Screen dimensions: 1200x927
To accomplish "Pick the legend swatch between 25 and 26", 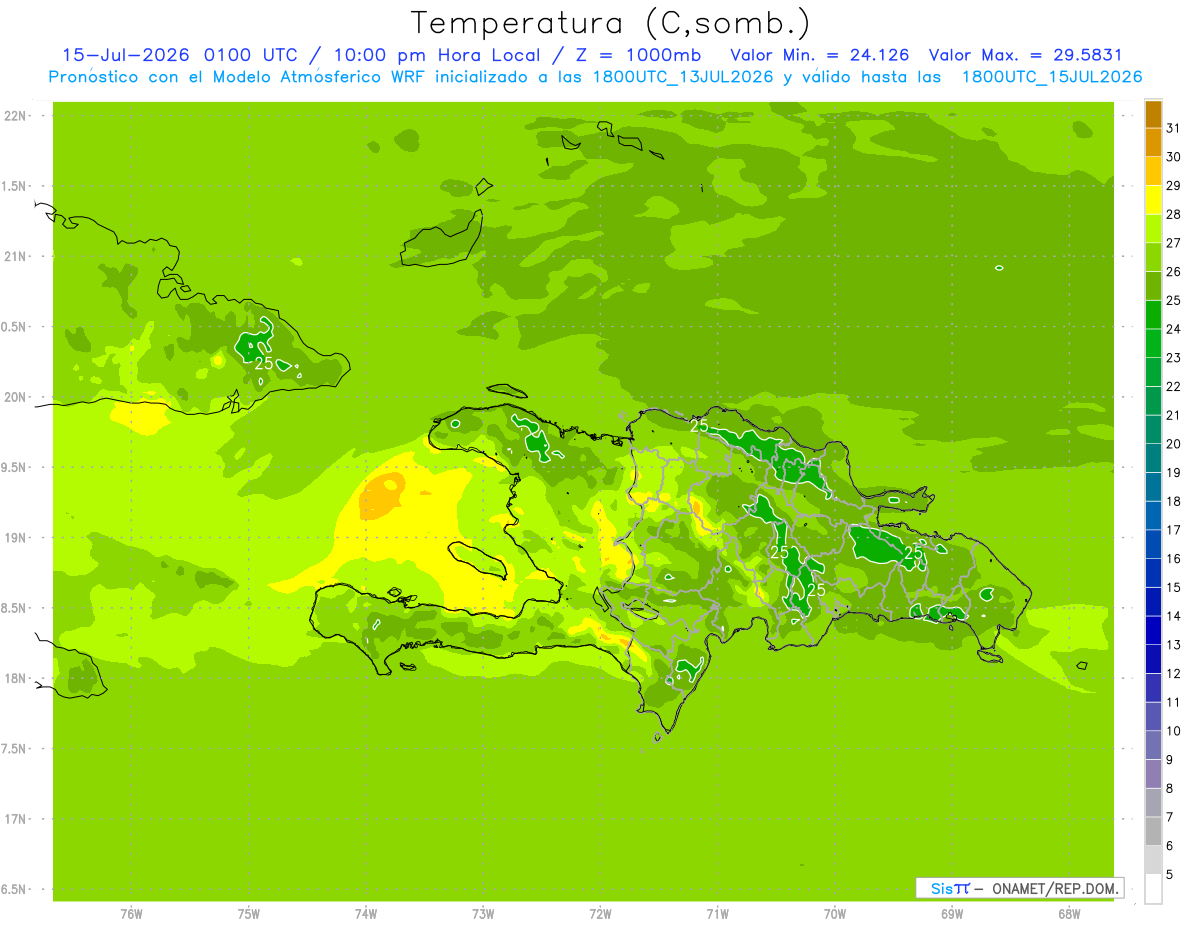I will (x=1153, y=286).
